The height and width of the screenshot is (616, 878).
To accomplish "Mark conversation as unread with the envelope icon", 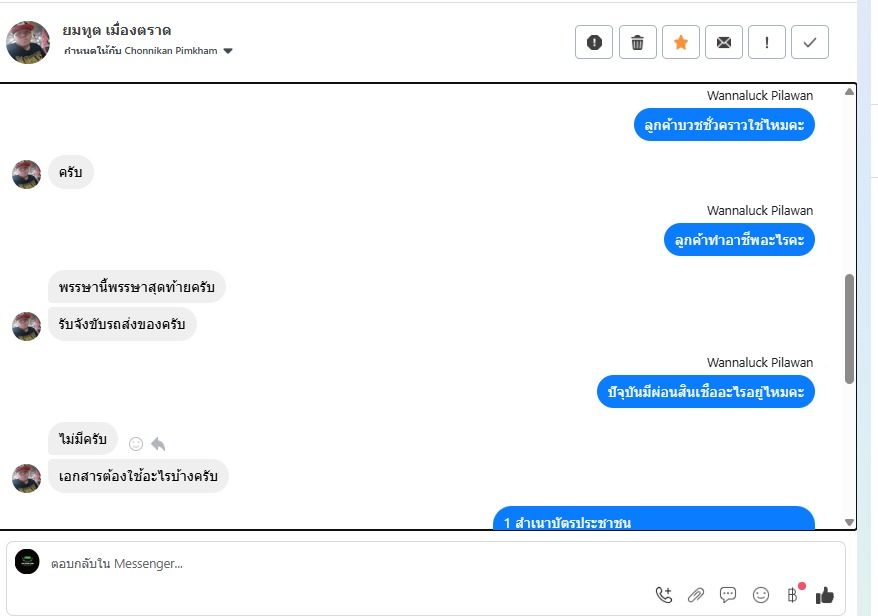I will 723,42.
